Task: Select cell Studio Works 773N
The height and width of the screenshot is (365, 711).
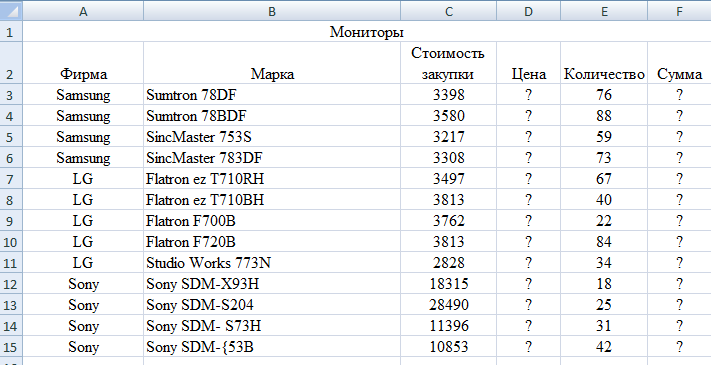Action: pyautogui.click(x=272, y=263)
